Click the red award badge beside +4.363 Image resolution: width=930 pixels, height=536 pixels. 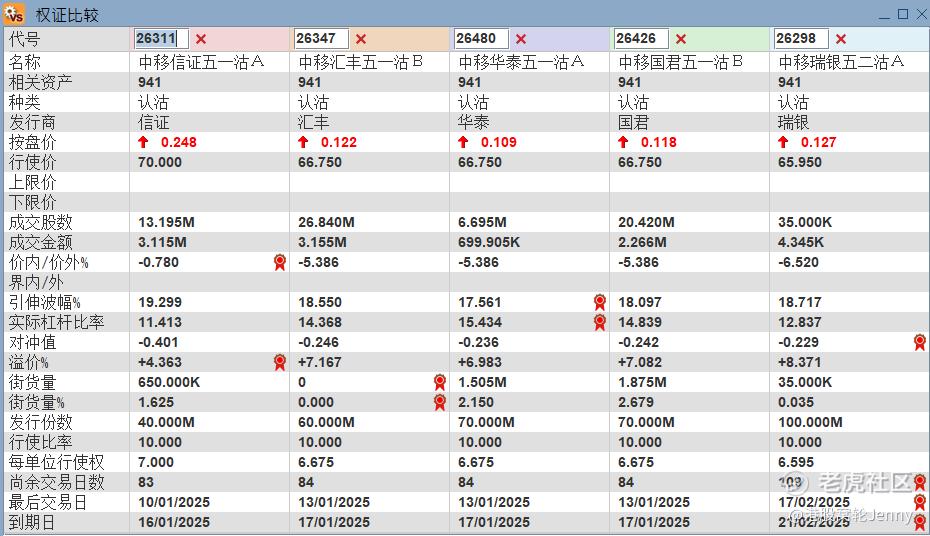[280, 362]
